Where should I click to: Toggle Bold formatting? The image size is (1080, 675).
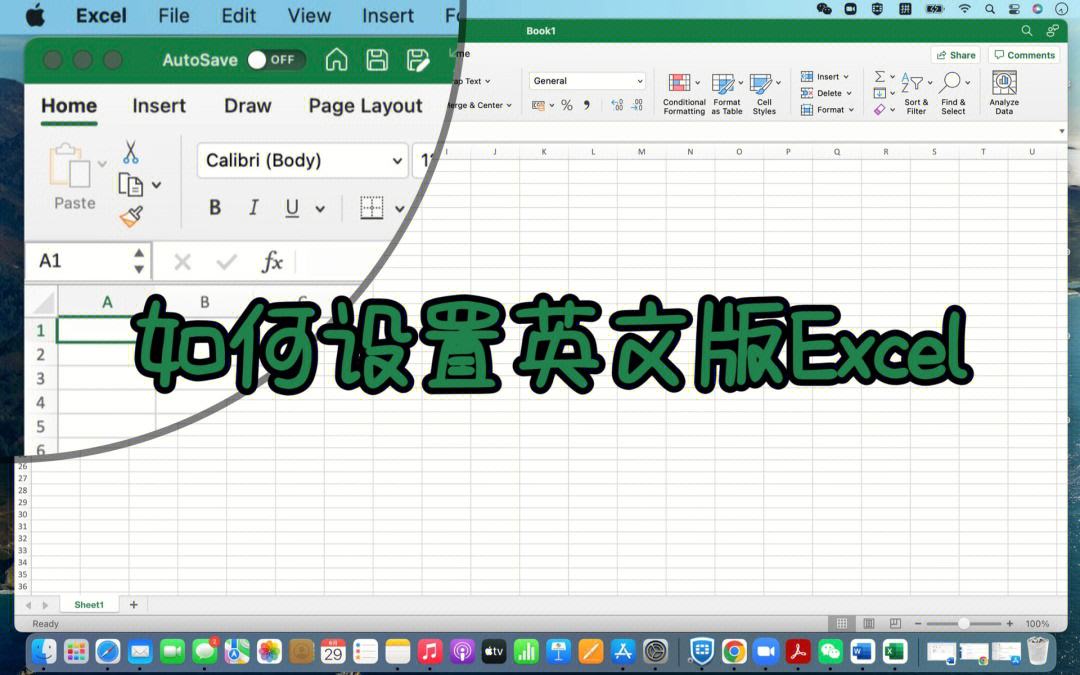click(215, 207)
